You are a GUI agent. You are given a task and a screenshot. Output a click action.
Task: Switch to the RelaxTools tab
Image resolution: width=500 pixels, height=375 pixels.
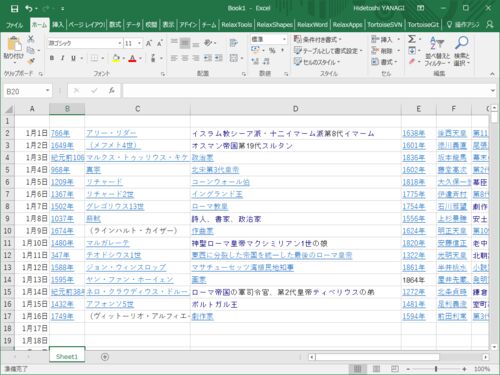(237, 25)
